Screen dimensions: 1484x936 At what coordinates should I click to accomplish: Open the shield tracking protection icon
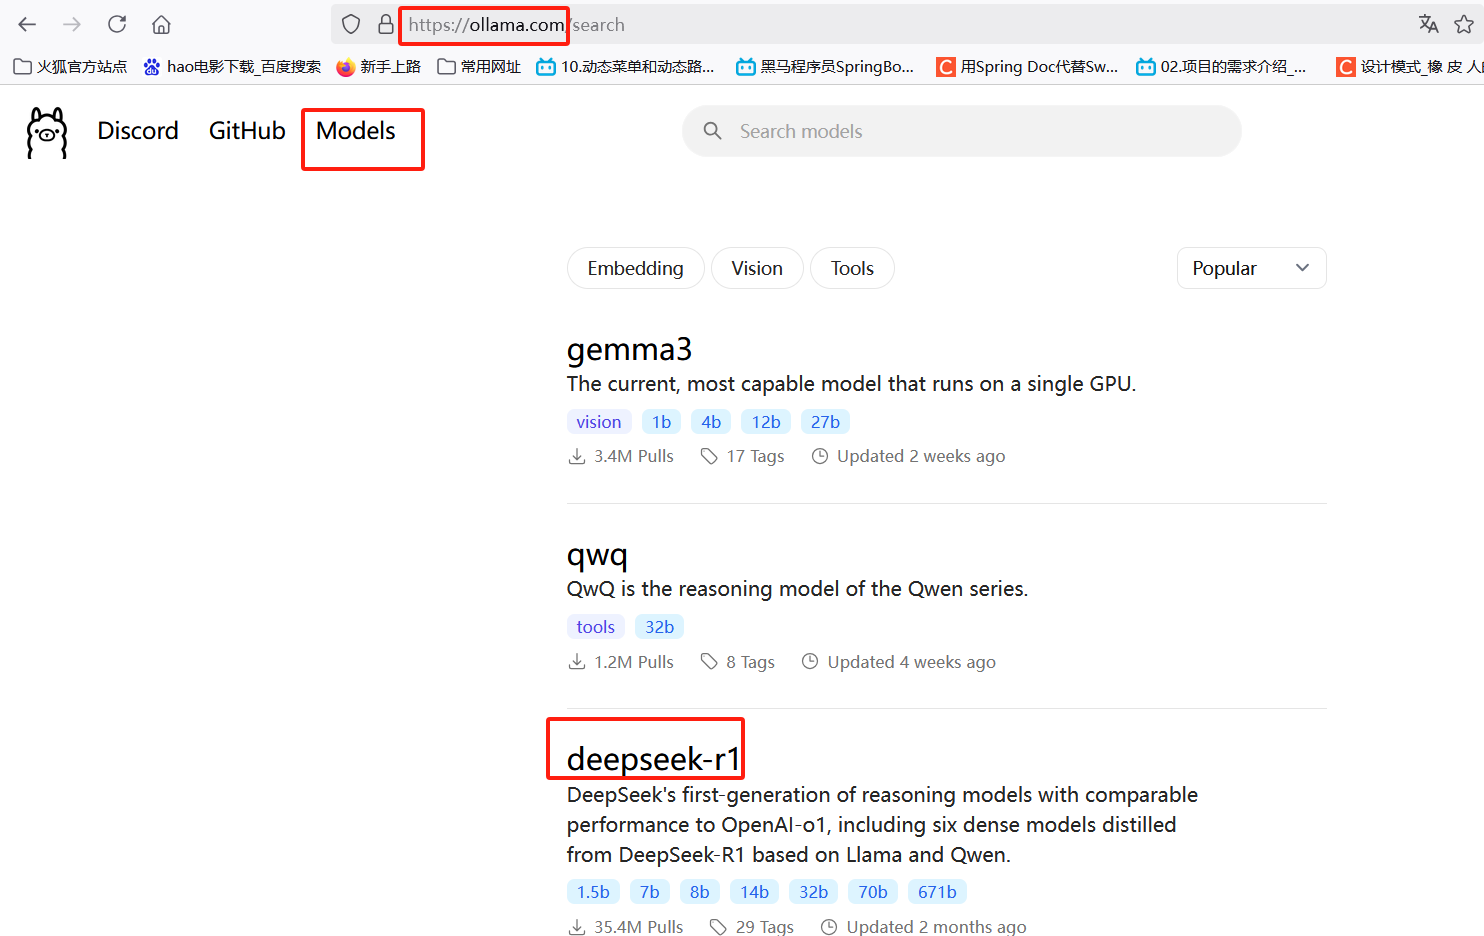351,24
